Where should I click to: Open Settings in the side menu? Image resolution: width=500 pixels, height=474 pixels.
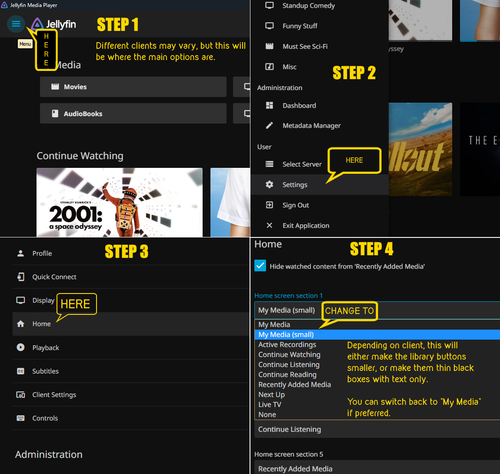tap(320, 185)
